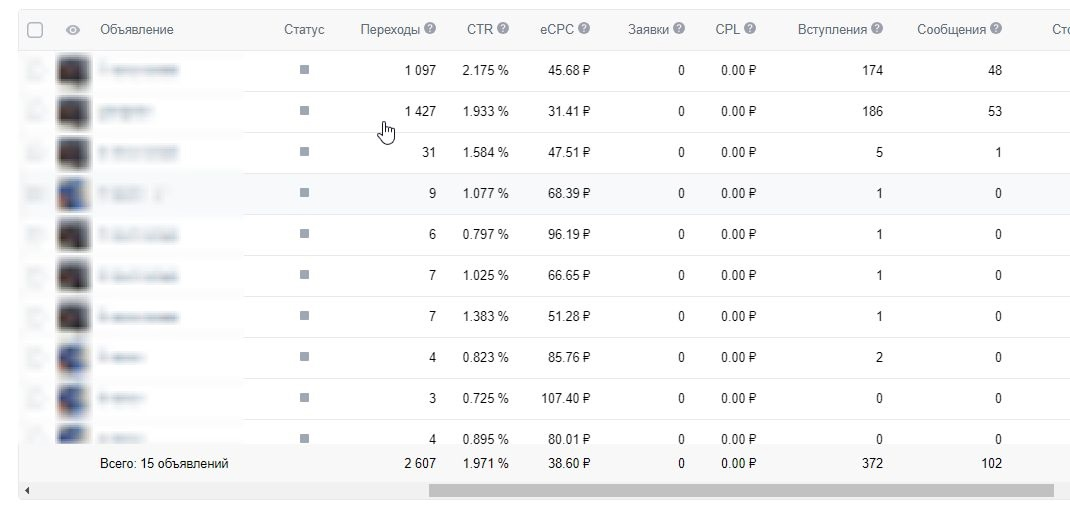Open ad thumbnail in row with 2.175 % CTR
Image resolution: width=1070 pixels, height=526 pixels.
click(74, 71)
